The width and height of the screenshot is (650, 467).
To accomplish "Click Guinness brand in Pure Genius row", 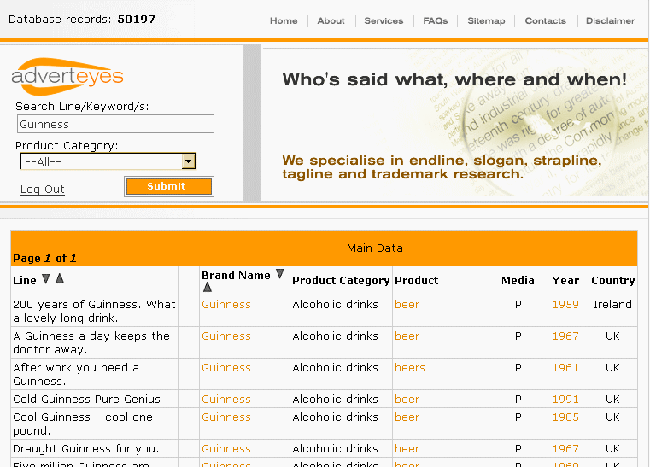I will pyautogui.click(x=226, y=399).
